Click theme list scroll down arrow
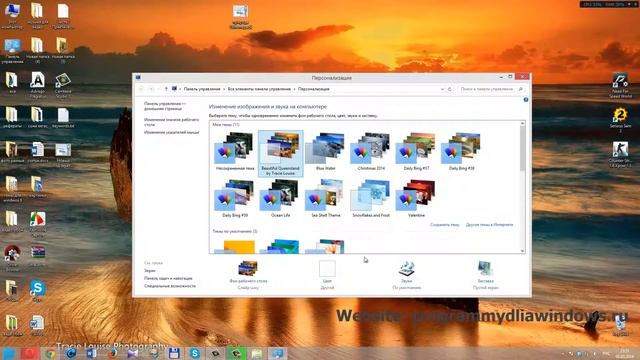Image resolution: width=640 pixels, height=360 pixels. point(522,251)
